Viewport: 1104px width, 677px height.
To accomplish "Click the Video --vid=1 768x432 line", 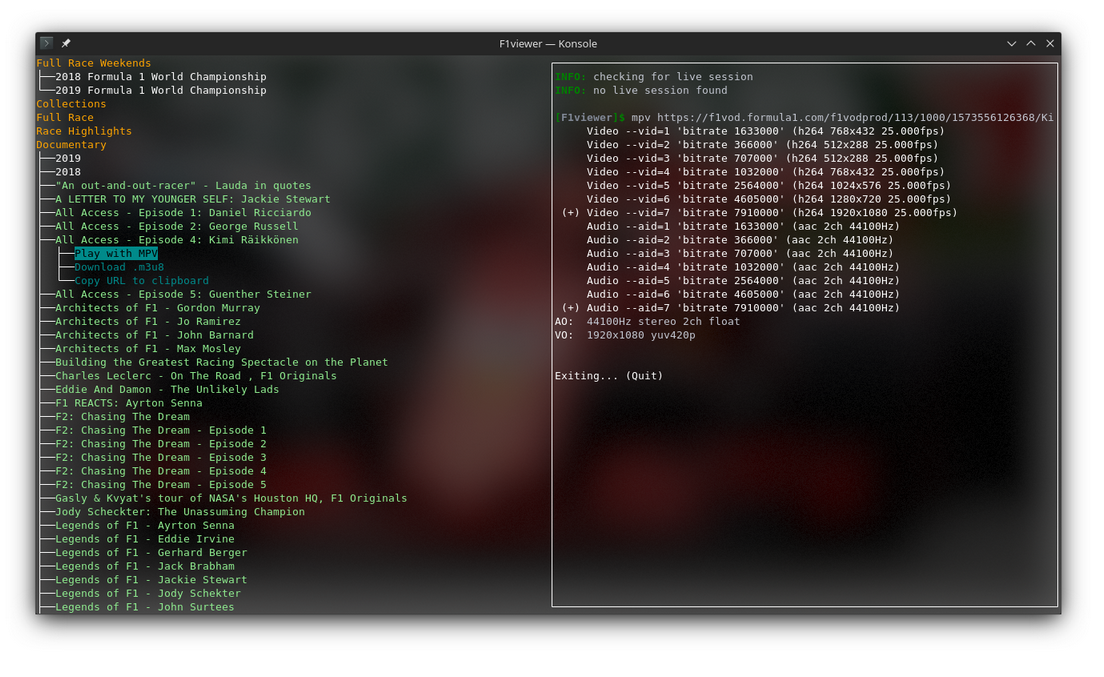I will coord(765,131).
